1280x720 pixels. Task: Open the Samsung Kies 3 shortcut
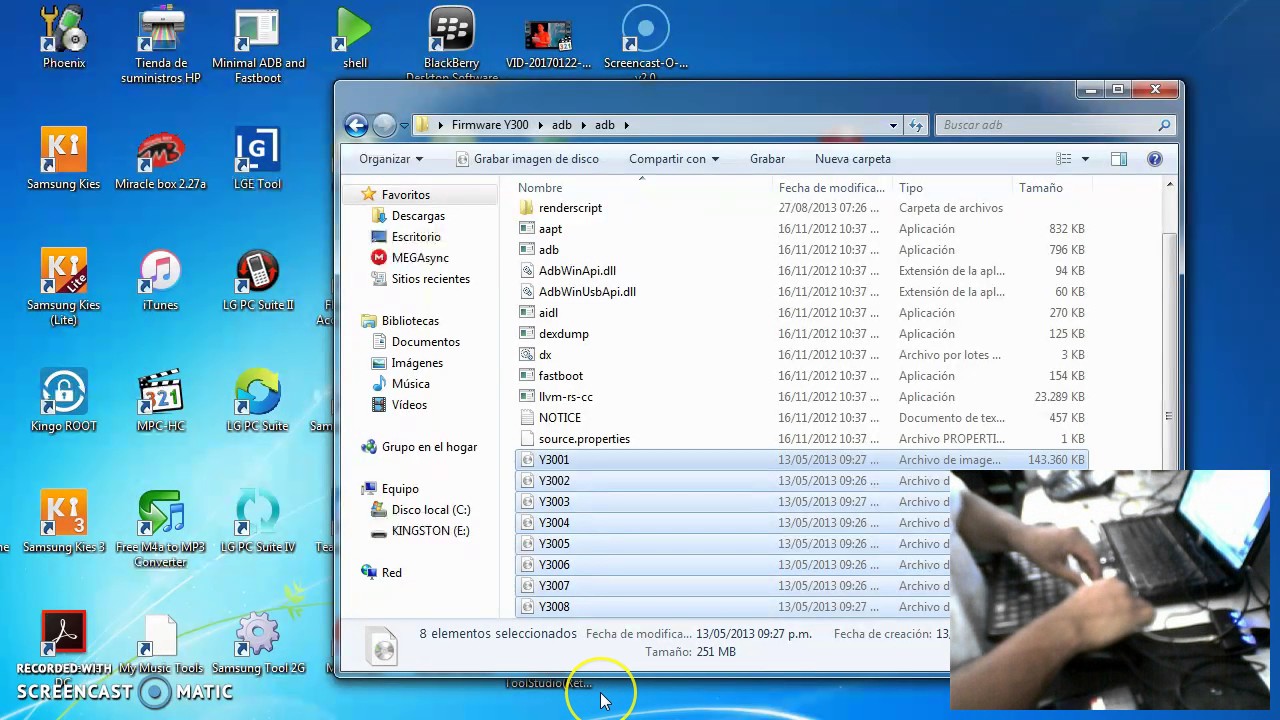click(64, 522)
